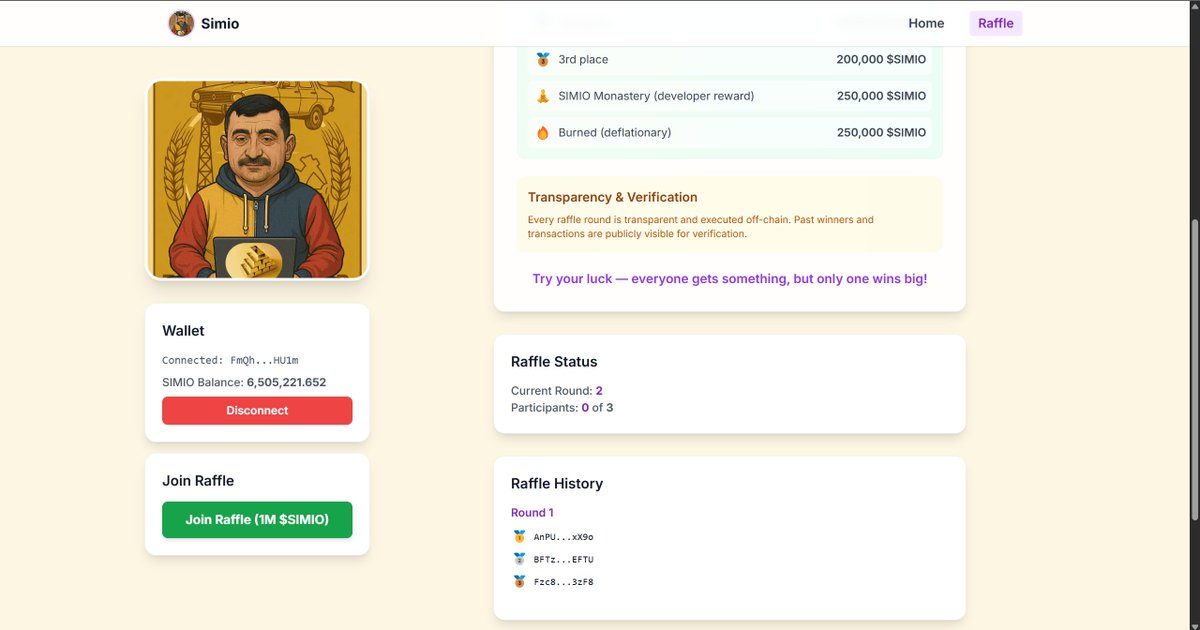Screen dimensions: 1200x630
Task: Click the 200,000 $SIMIO prize amount
Action: tap(881, 60)
